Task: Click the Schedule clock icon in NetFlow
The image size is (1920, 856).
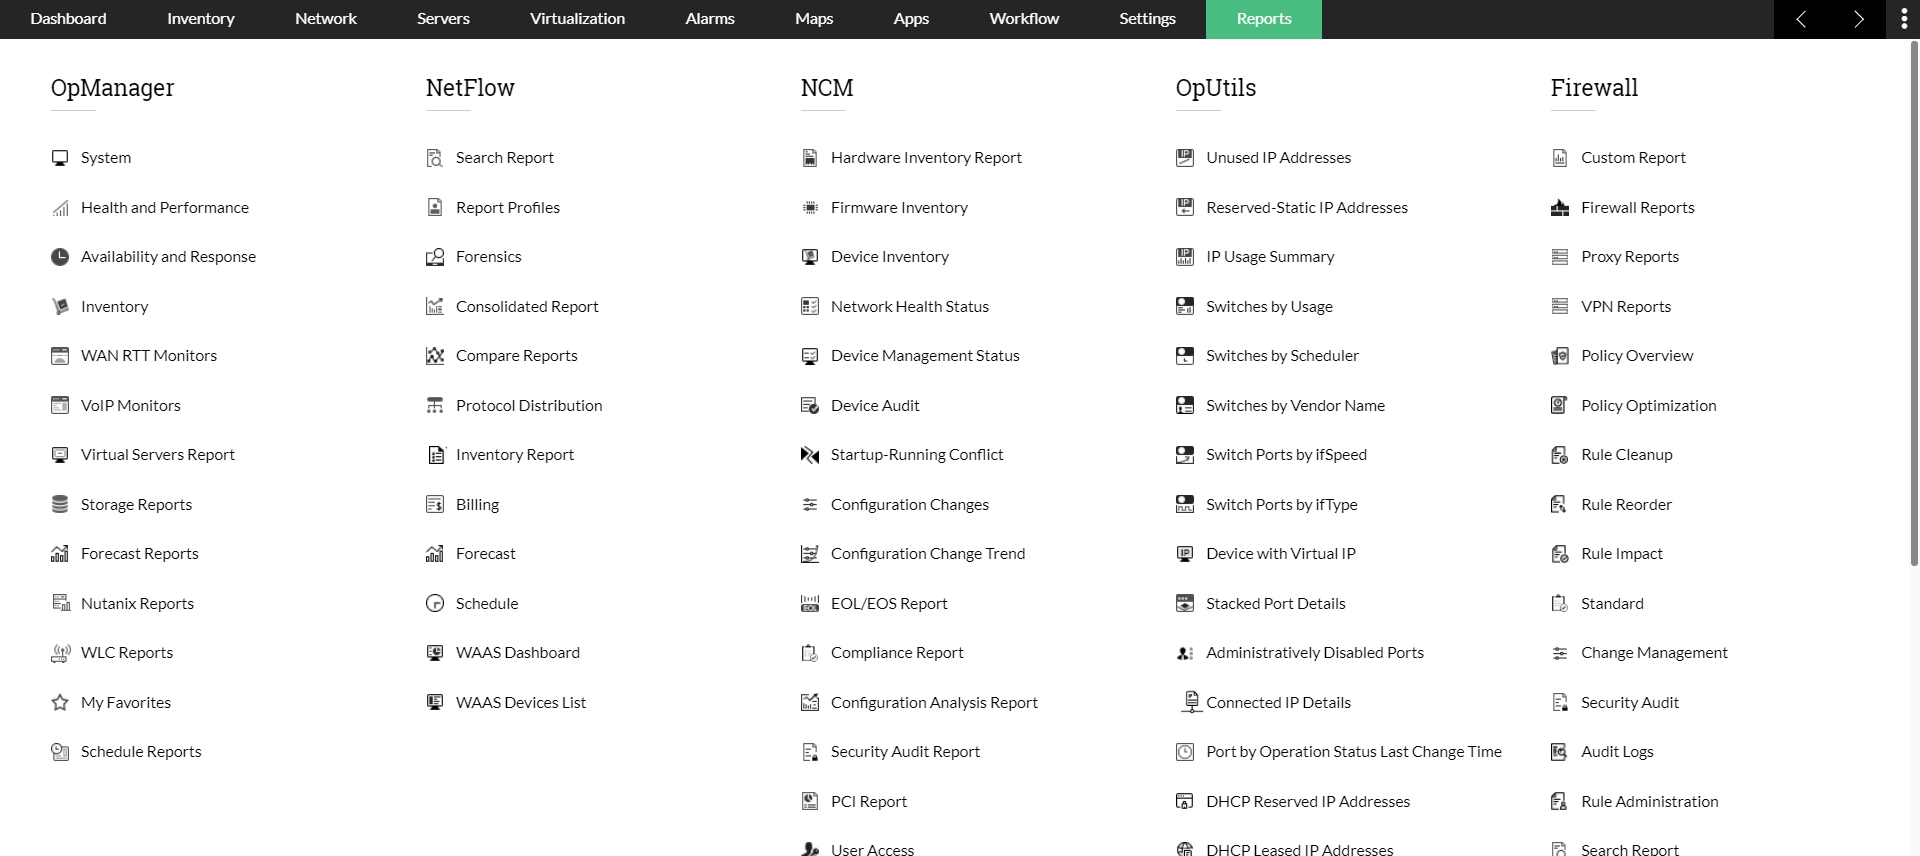Action: tap(435, 604)
